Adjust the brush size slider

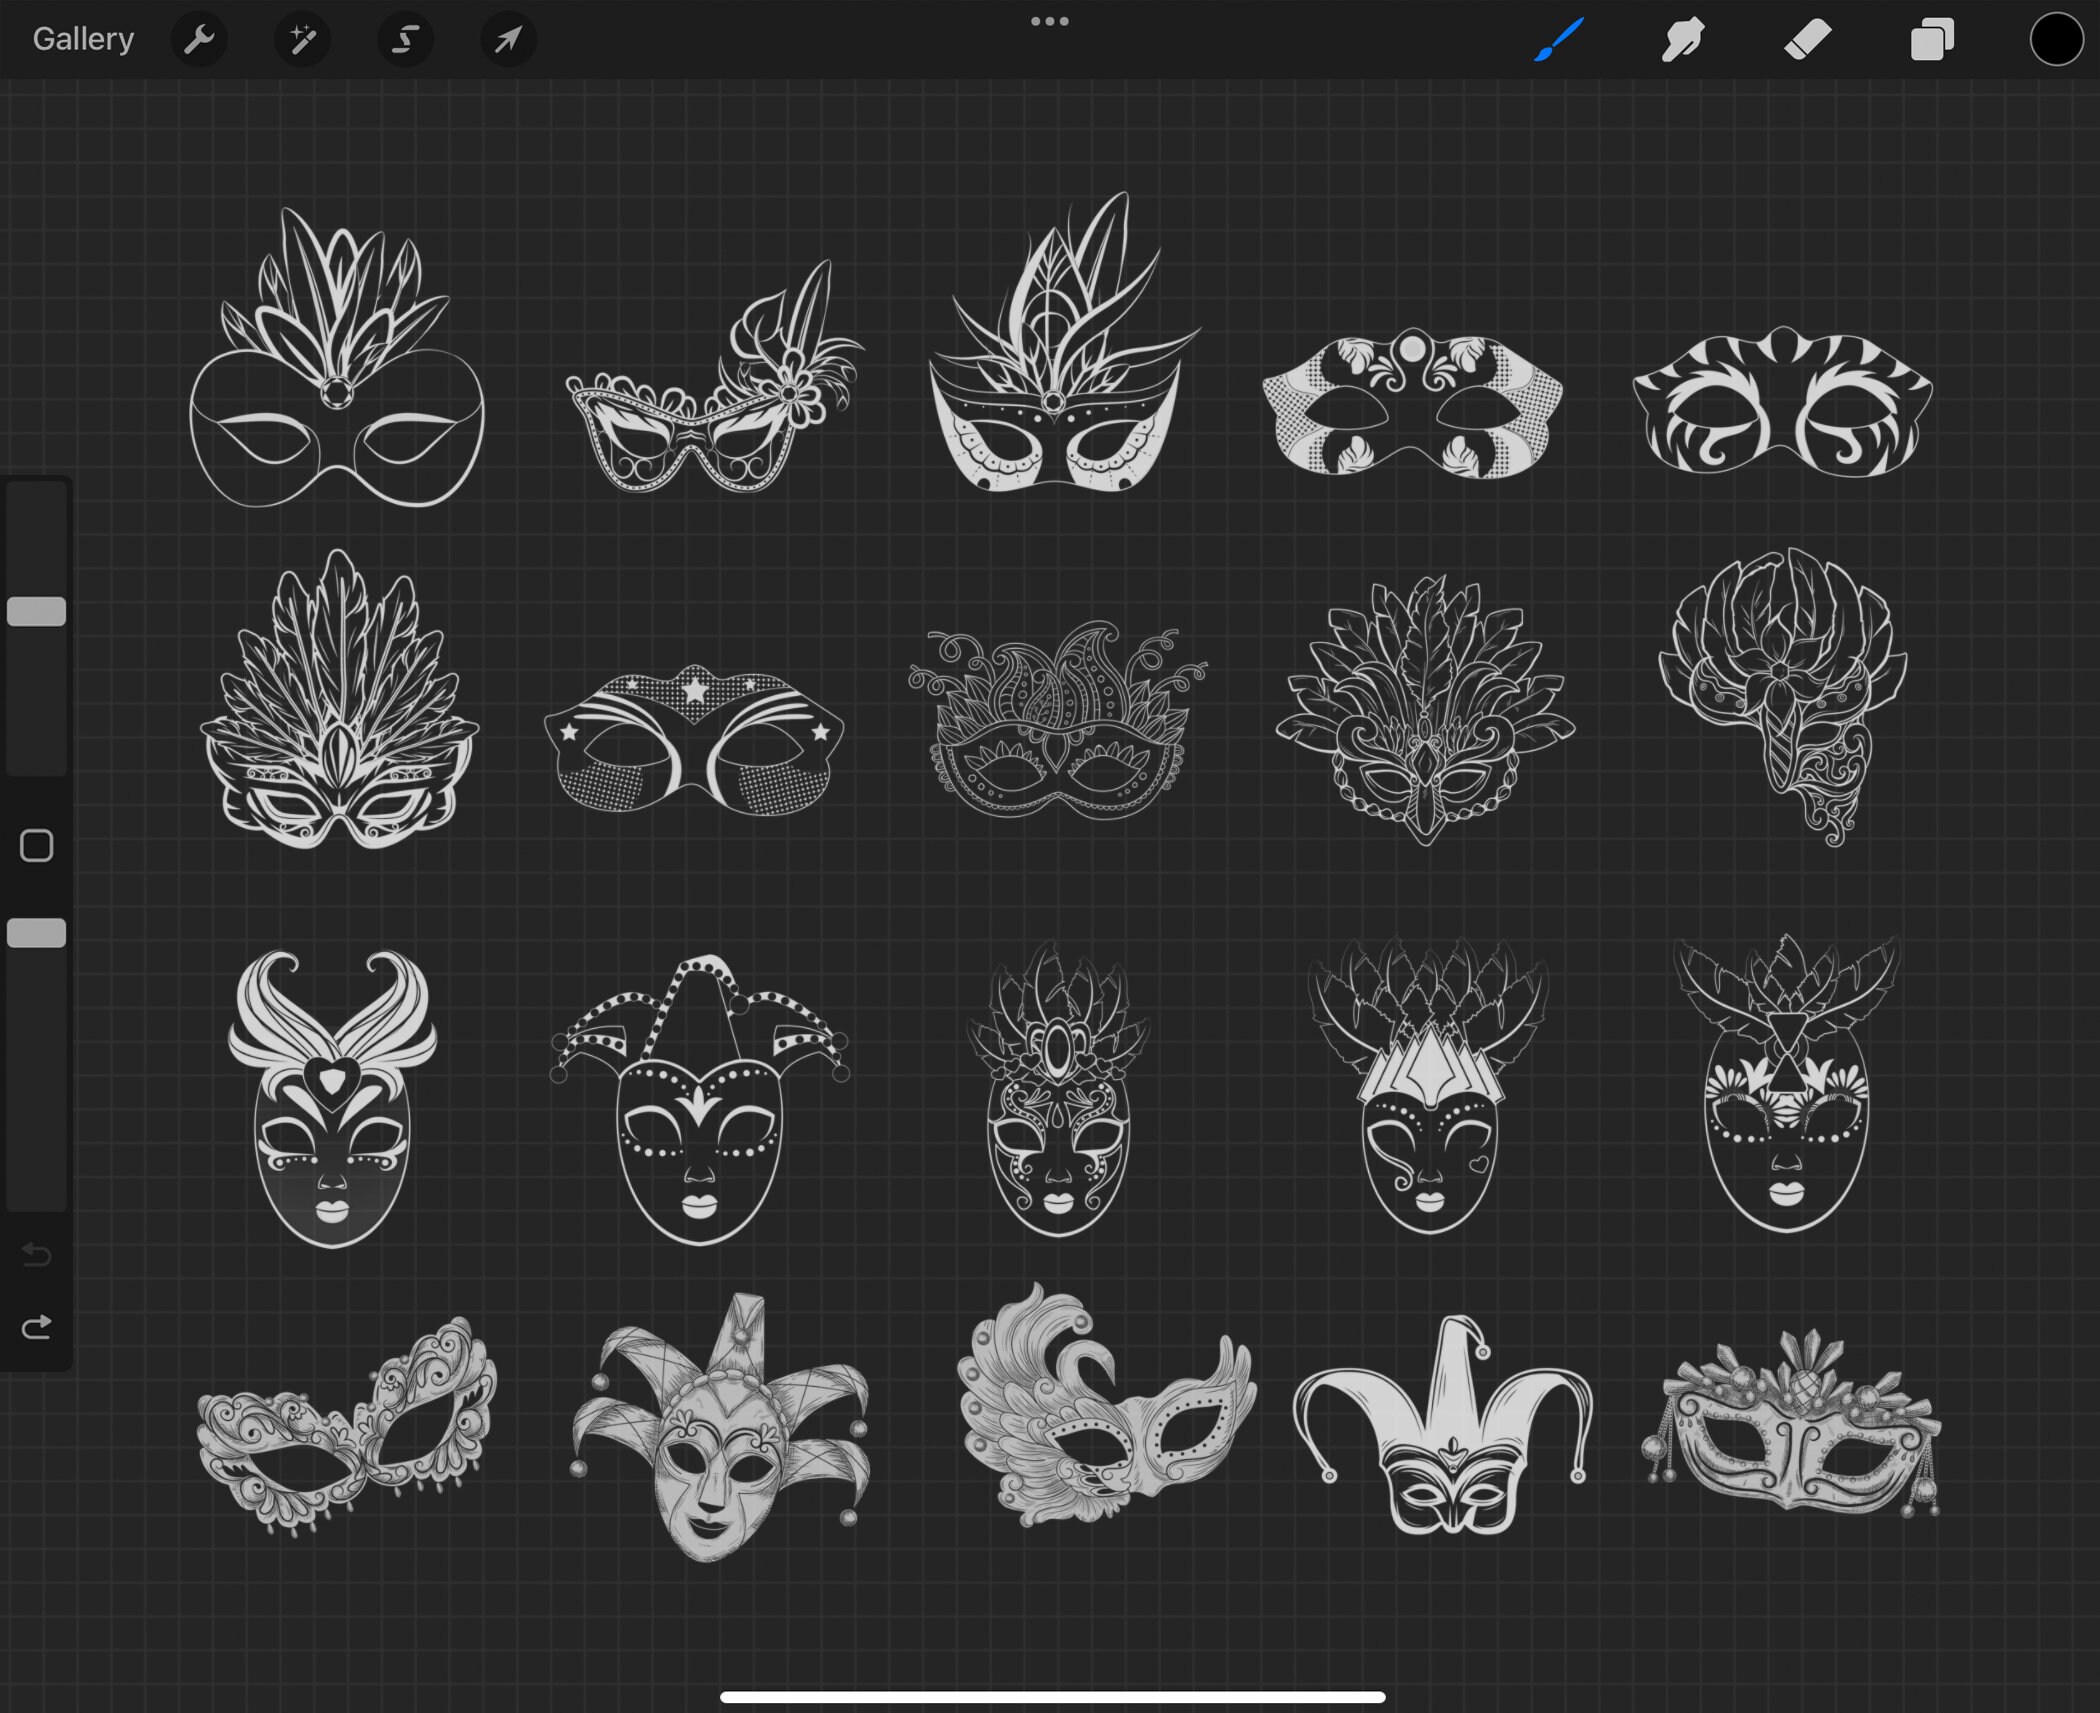[37, 610]
